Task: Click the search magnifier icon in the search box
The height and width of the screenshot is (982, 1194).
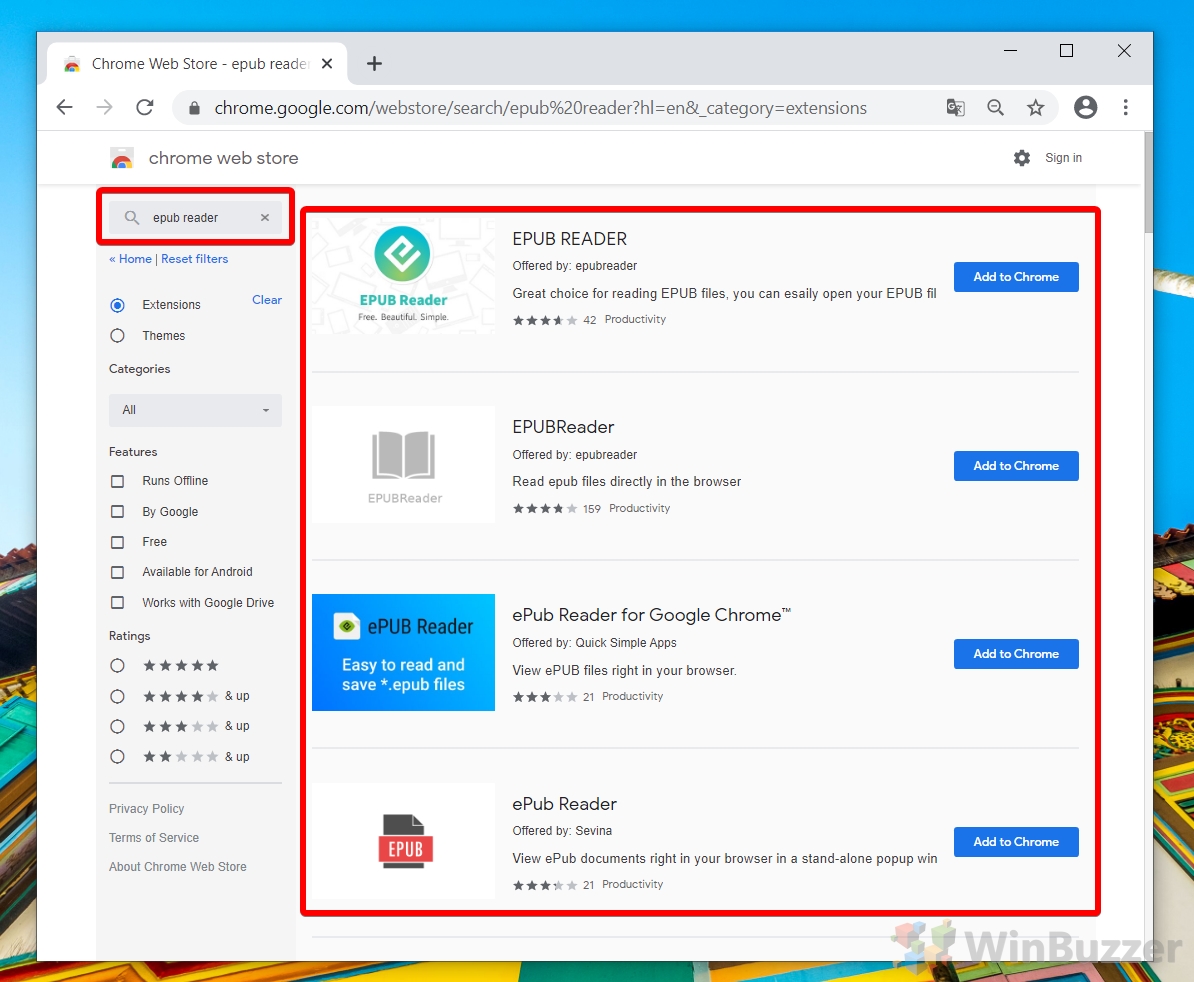Action: tap(132, 218)
